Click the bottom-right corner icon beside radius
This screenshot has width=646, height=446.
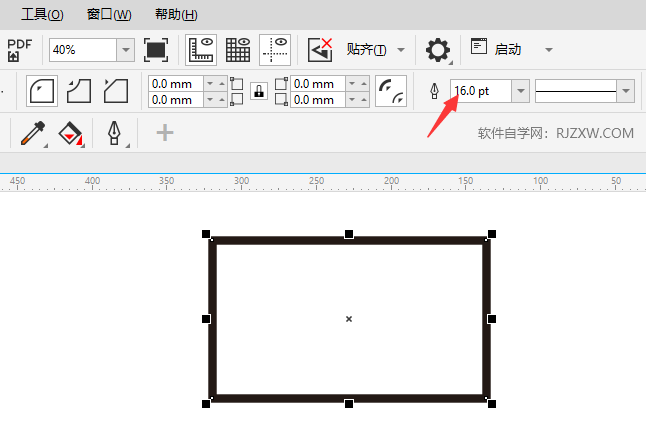click(281, 99)
